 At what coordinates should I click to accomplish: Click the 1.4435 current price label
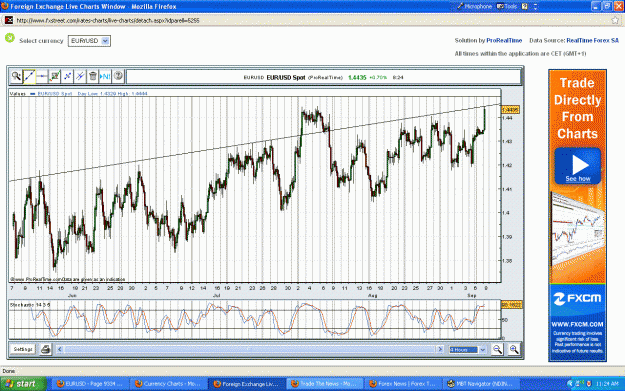(x=357, y=77)
